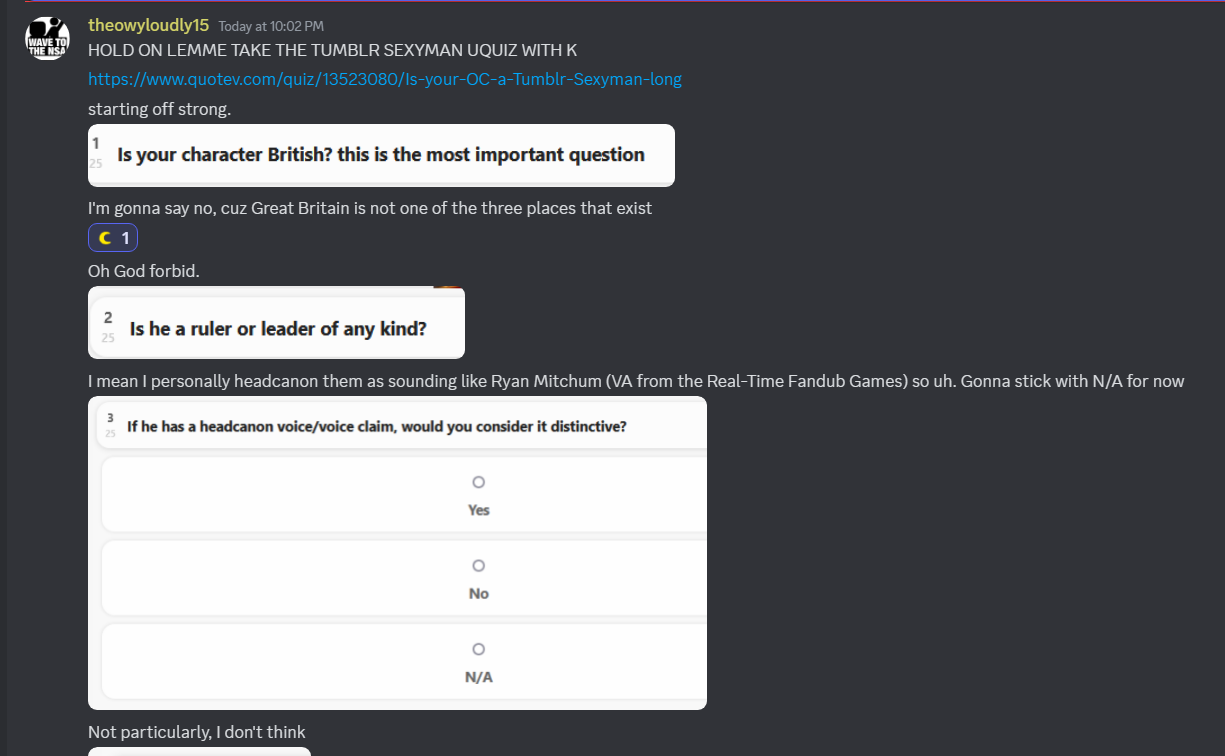Open the quotev.com Tumblr Sexyman quiz link
This screenshot has height=756, width=1225.
385,79
